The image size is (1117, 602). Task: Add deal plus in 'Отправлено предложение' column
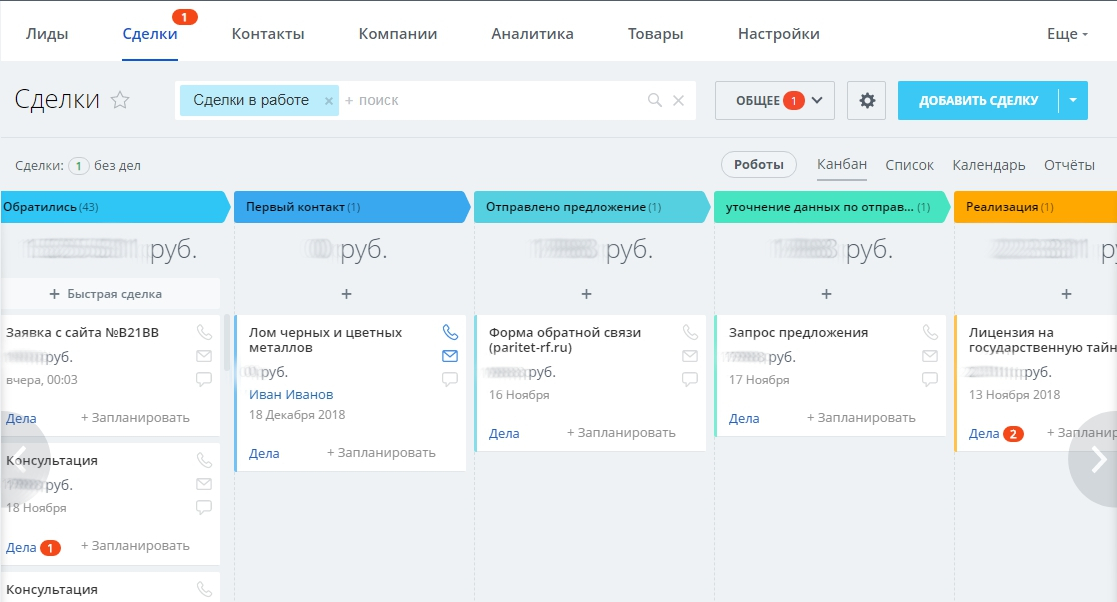click(x=586, y=294)
